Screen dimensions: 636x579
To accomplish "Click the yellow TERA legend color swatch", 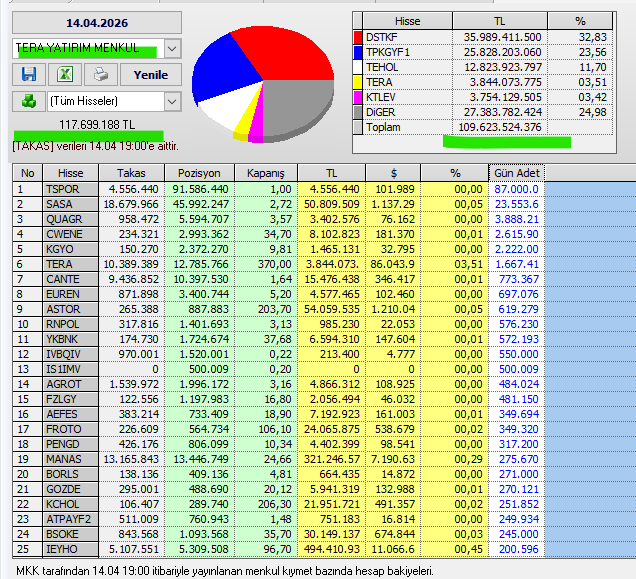I will pos(358,82).
